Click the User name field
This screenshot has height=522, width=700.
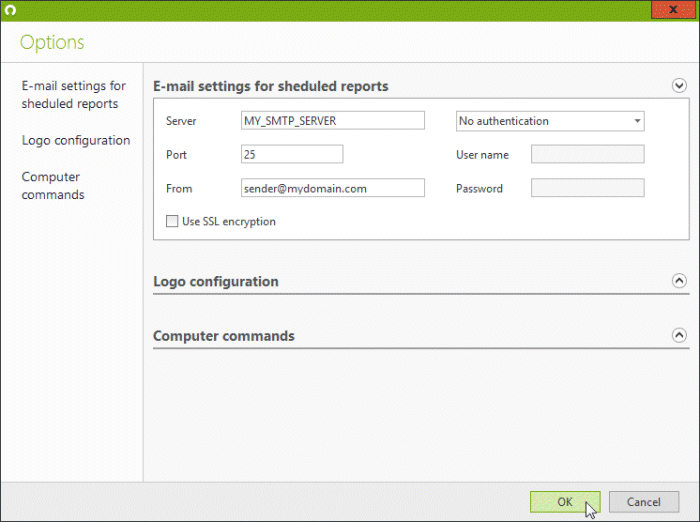[588, 154]
